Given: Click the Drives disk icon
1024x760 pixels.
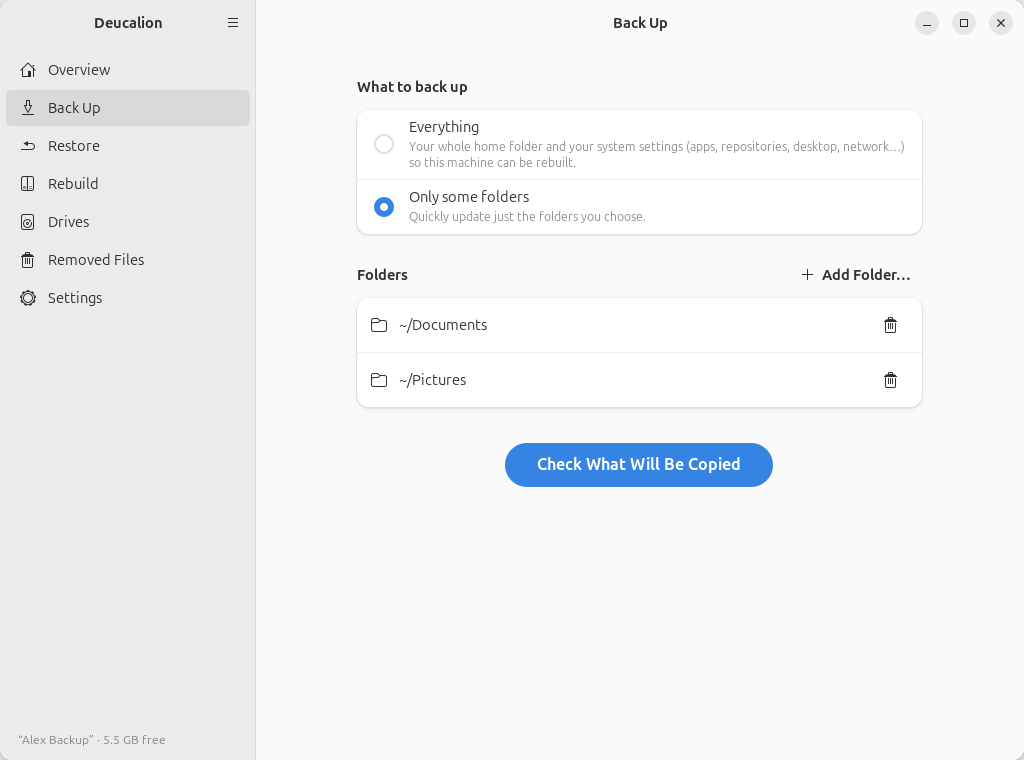Looking at the screenshot, I should tap(27, 222).
